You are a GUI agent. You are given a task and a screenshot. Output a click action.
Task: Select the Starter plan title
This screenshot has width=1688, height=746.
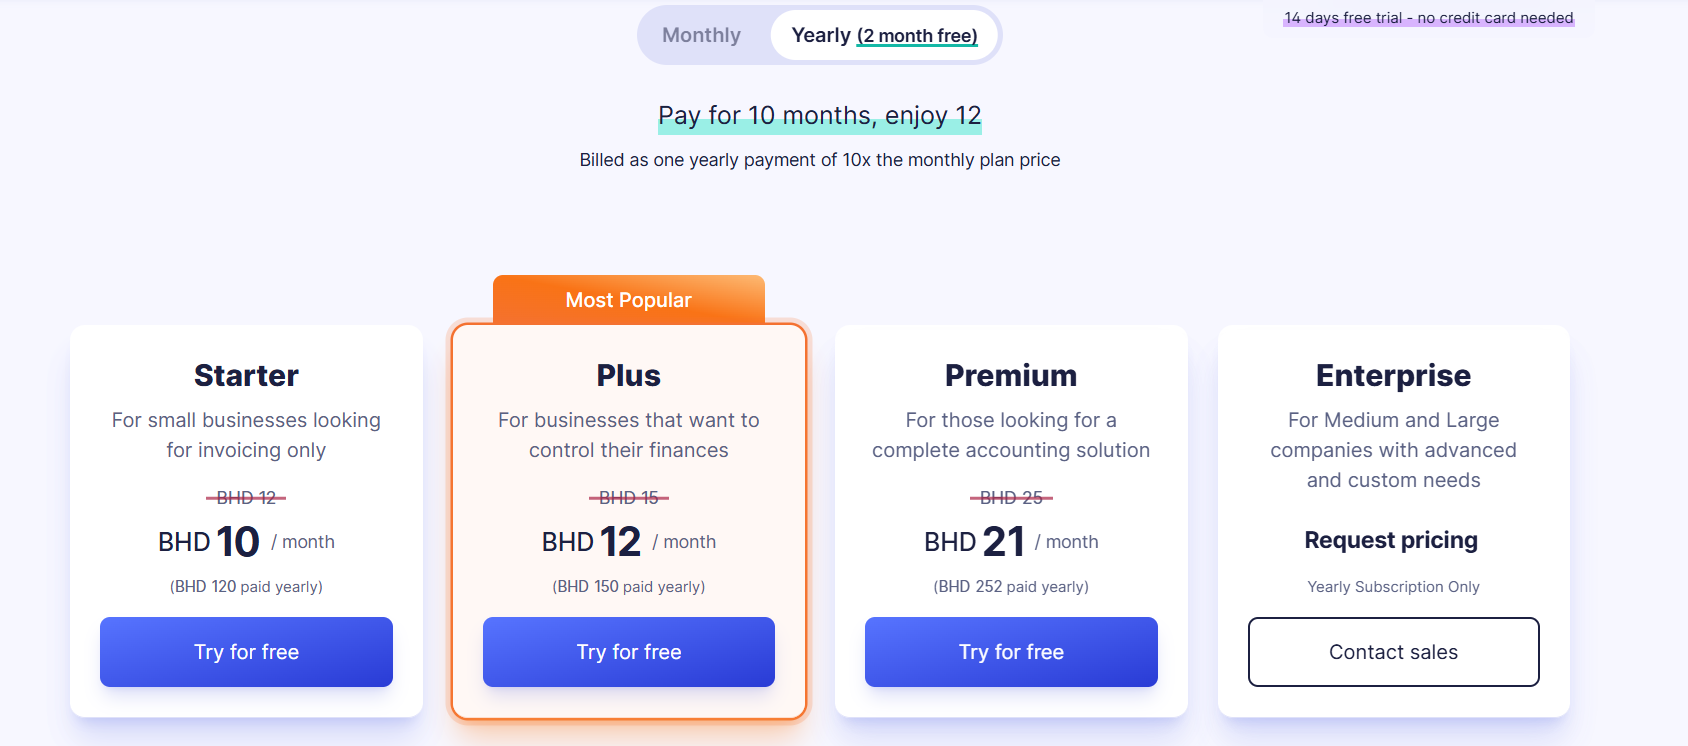point(246,375)
